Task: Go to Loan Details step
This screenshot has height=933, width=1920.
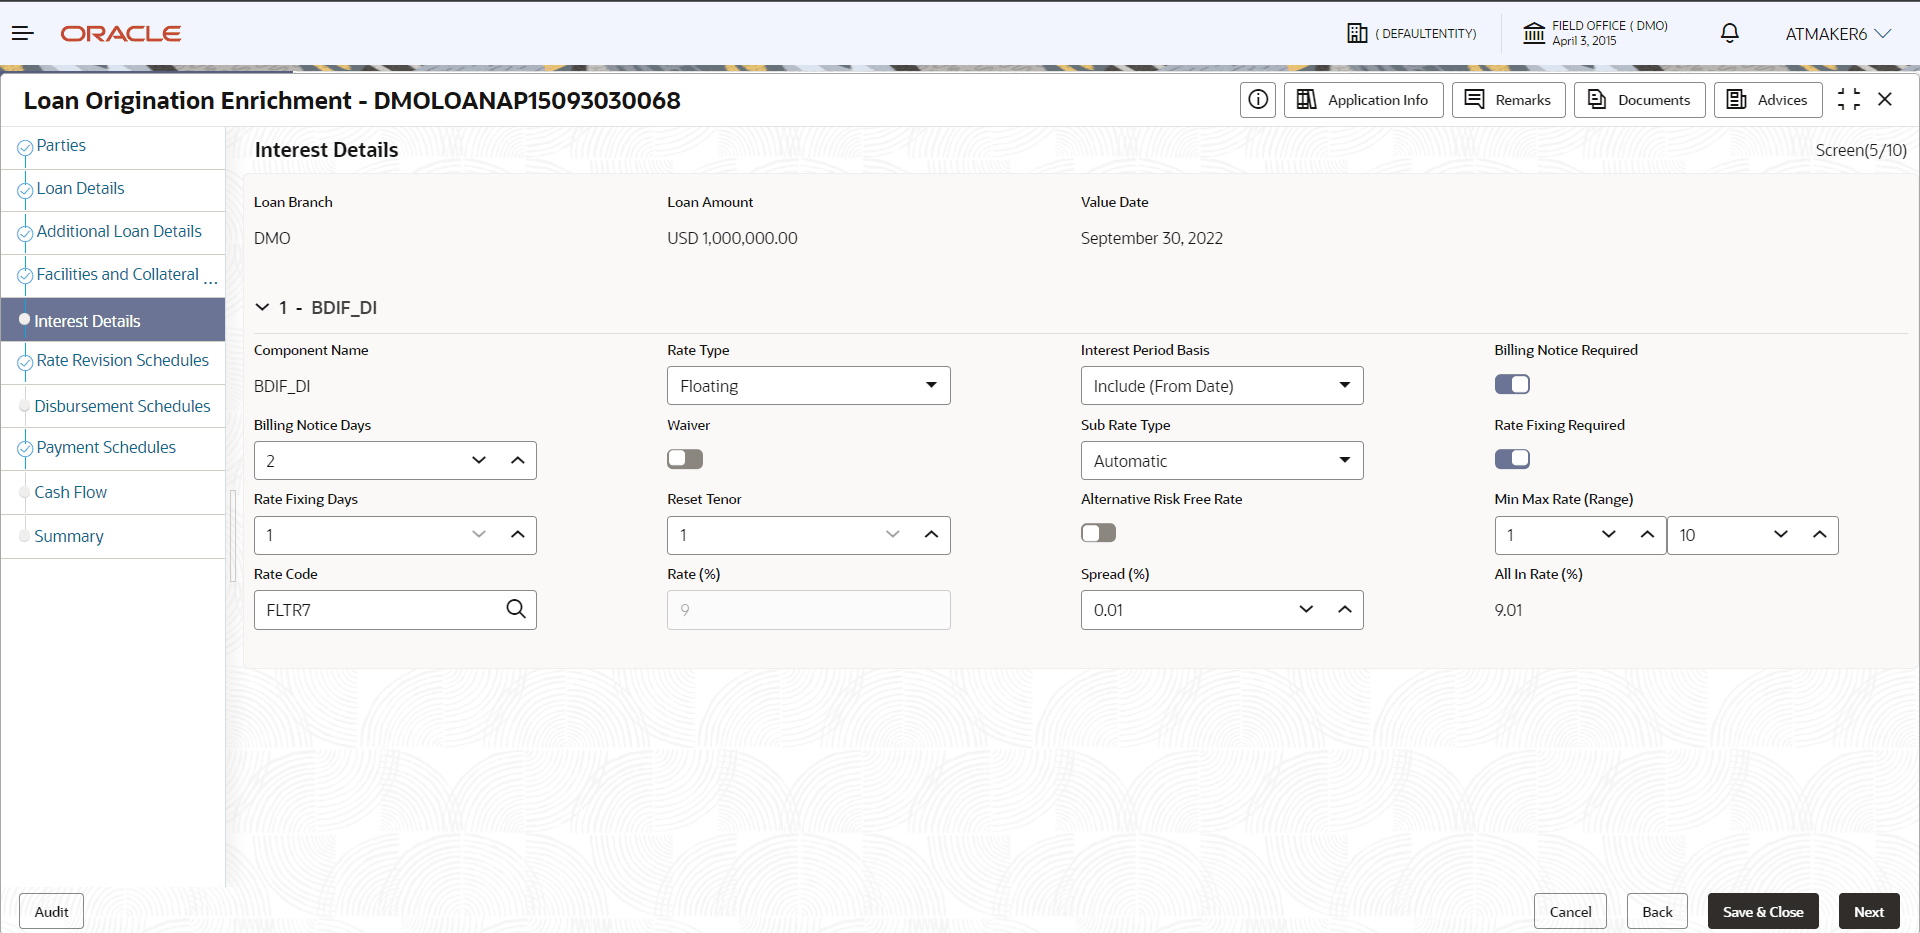Action: (80, 189)
